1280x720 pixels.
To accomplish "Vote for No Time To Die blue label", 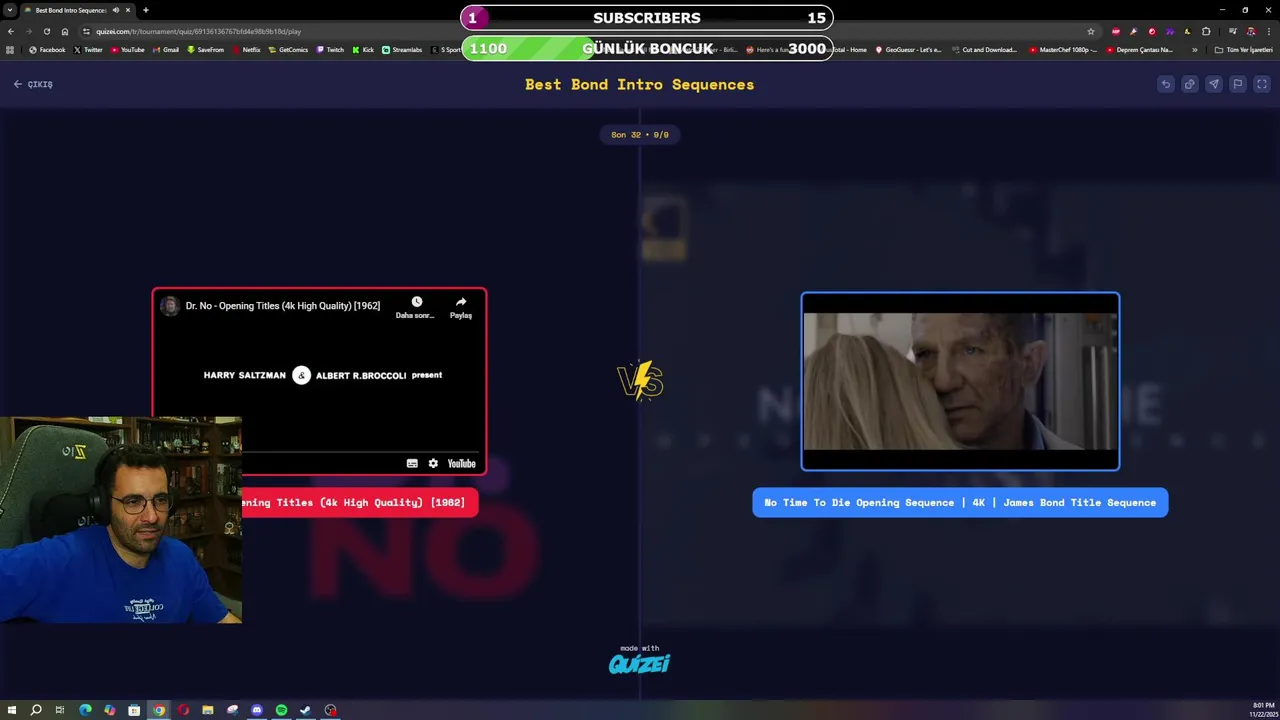I will (960, 502).
